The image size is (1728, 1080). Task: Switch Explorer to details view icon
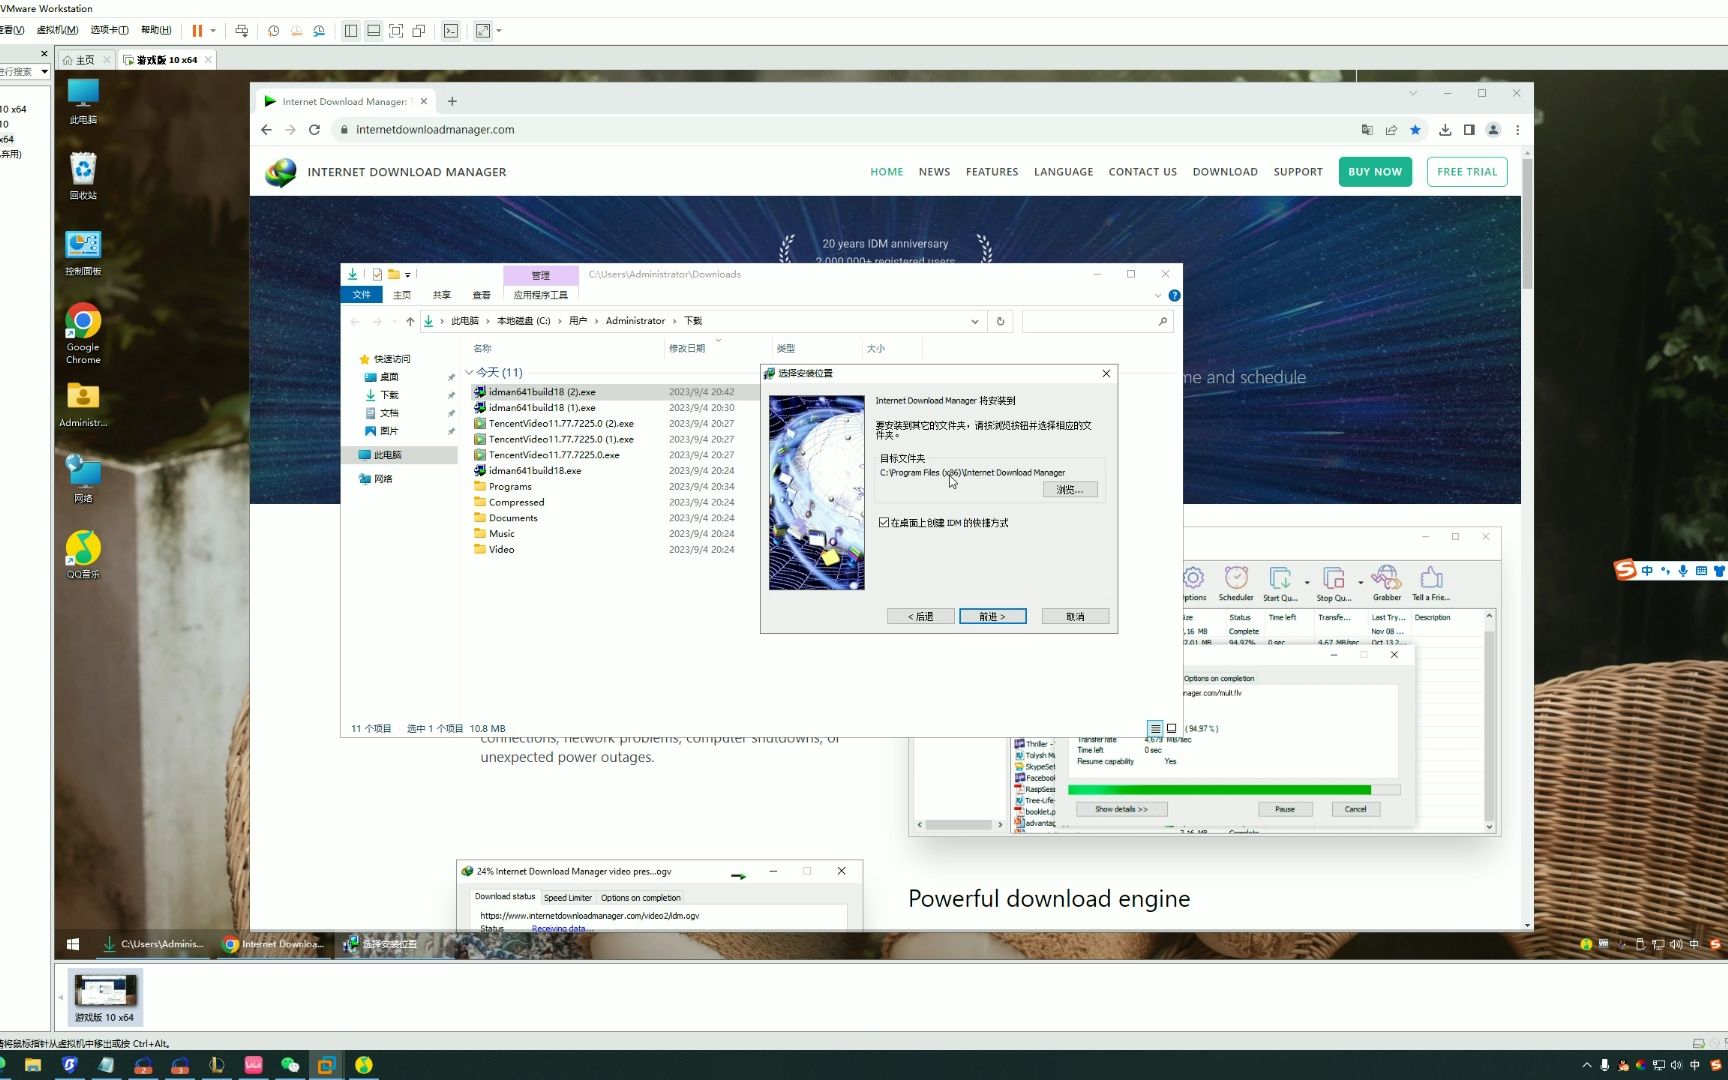click(x=1155, y=728)
